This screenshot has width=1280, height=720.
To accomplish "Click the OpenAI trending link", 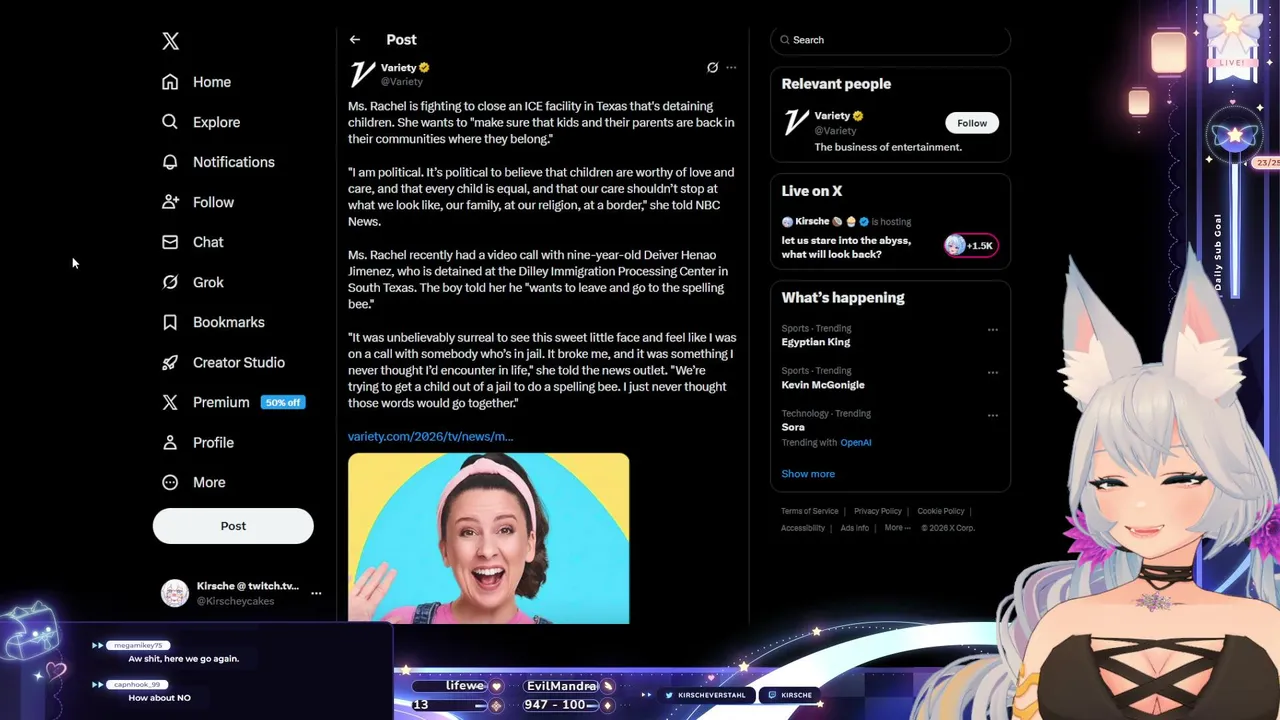I will (x=856, y=442).
